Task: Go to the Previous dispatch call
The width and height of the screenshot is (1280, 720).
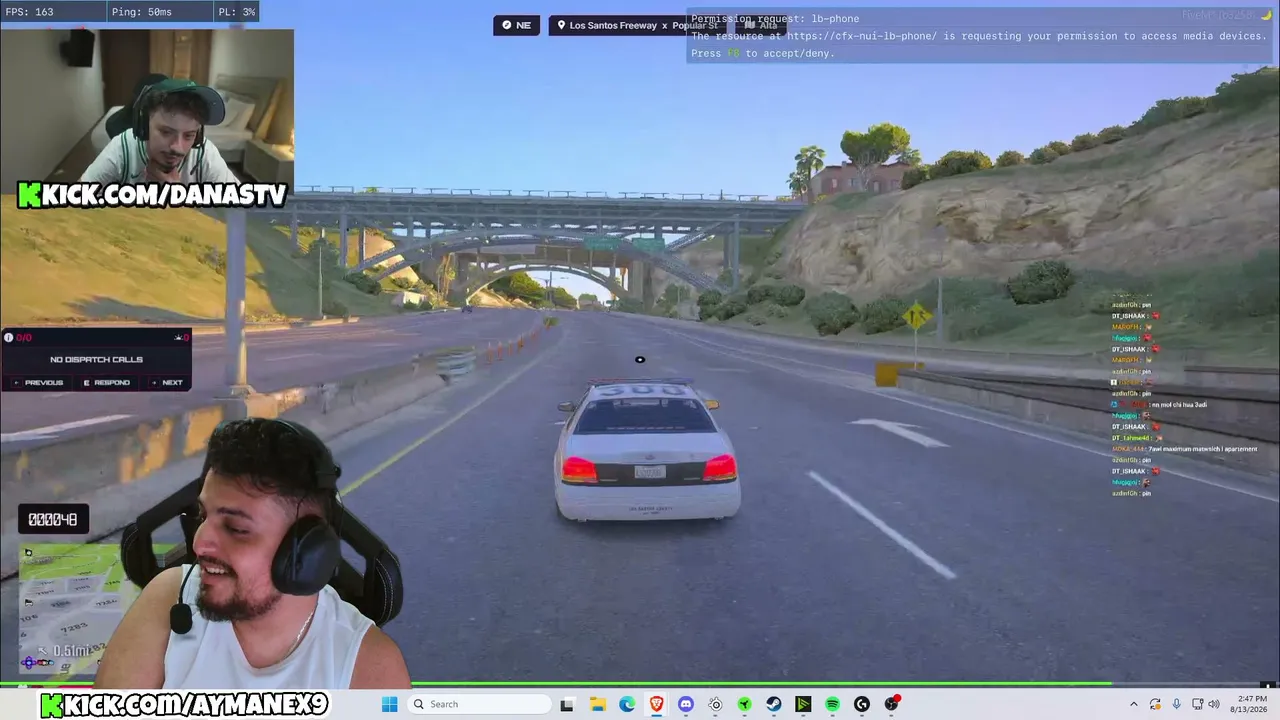Action: (38, 382)
